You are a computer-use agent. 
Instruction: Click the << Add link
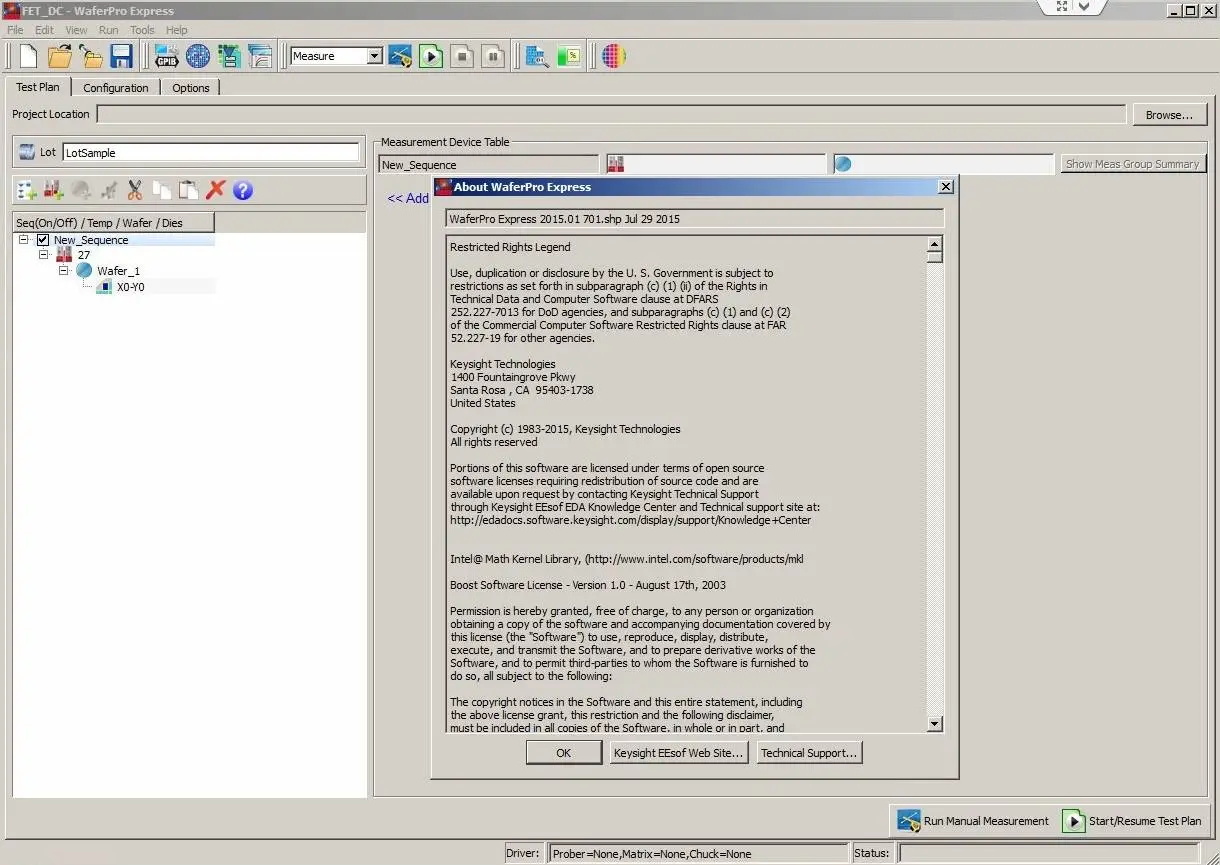tap(408, 198)
